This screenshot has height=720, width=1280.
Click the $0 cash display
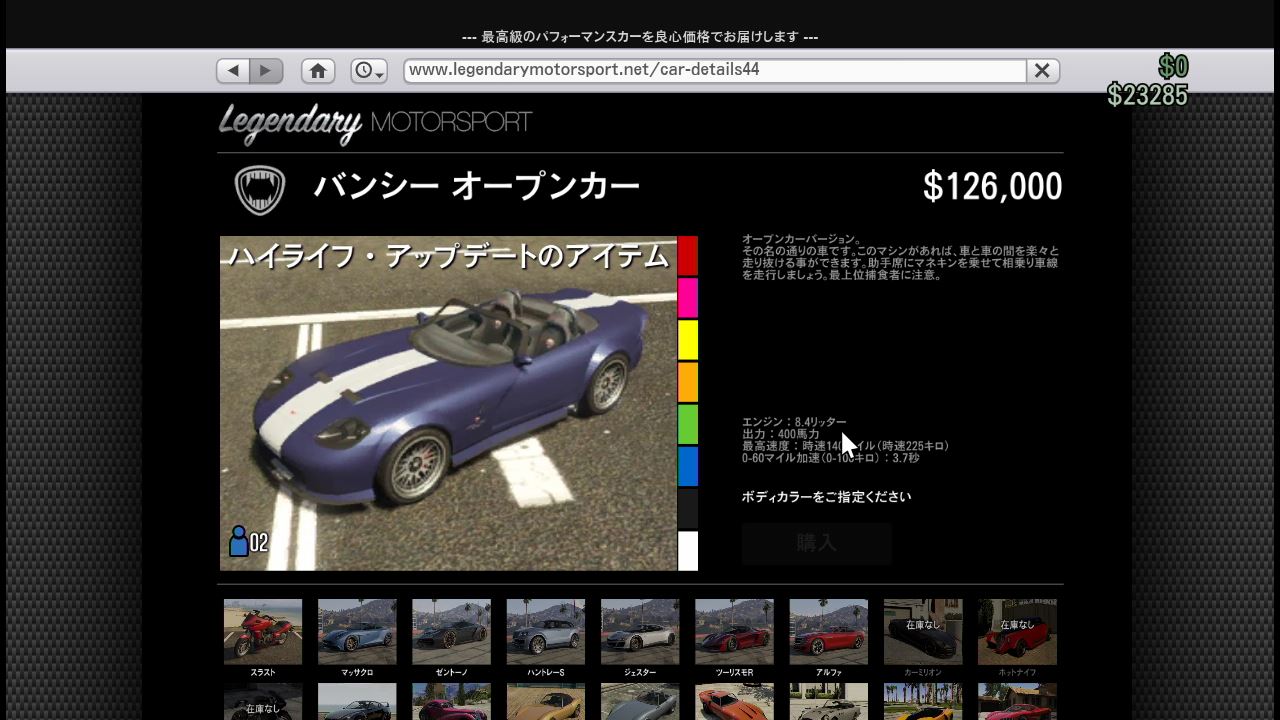click(1173, 66)
